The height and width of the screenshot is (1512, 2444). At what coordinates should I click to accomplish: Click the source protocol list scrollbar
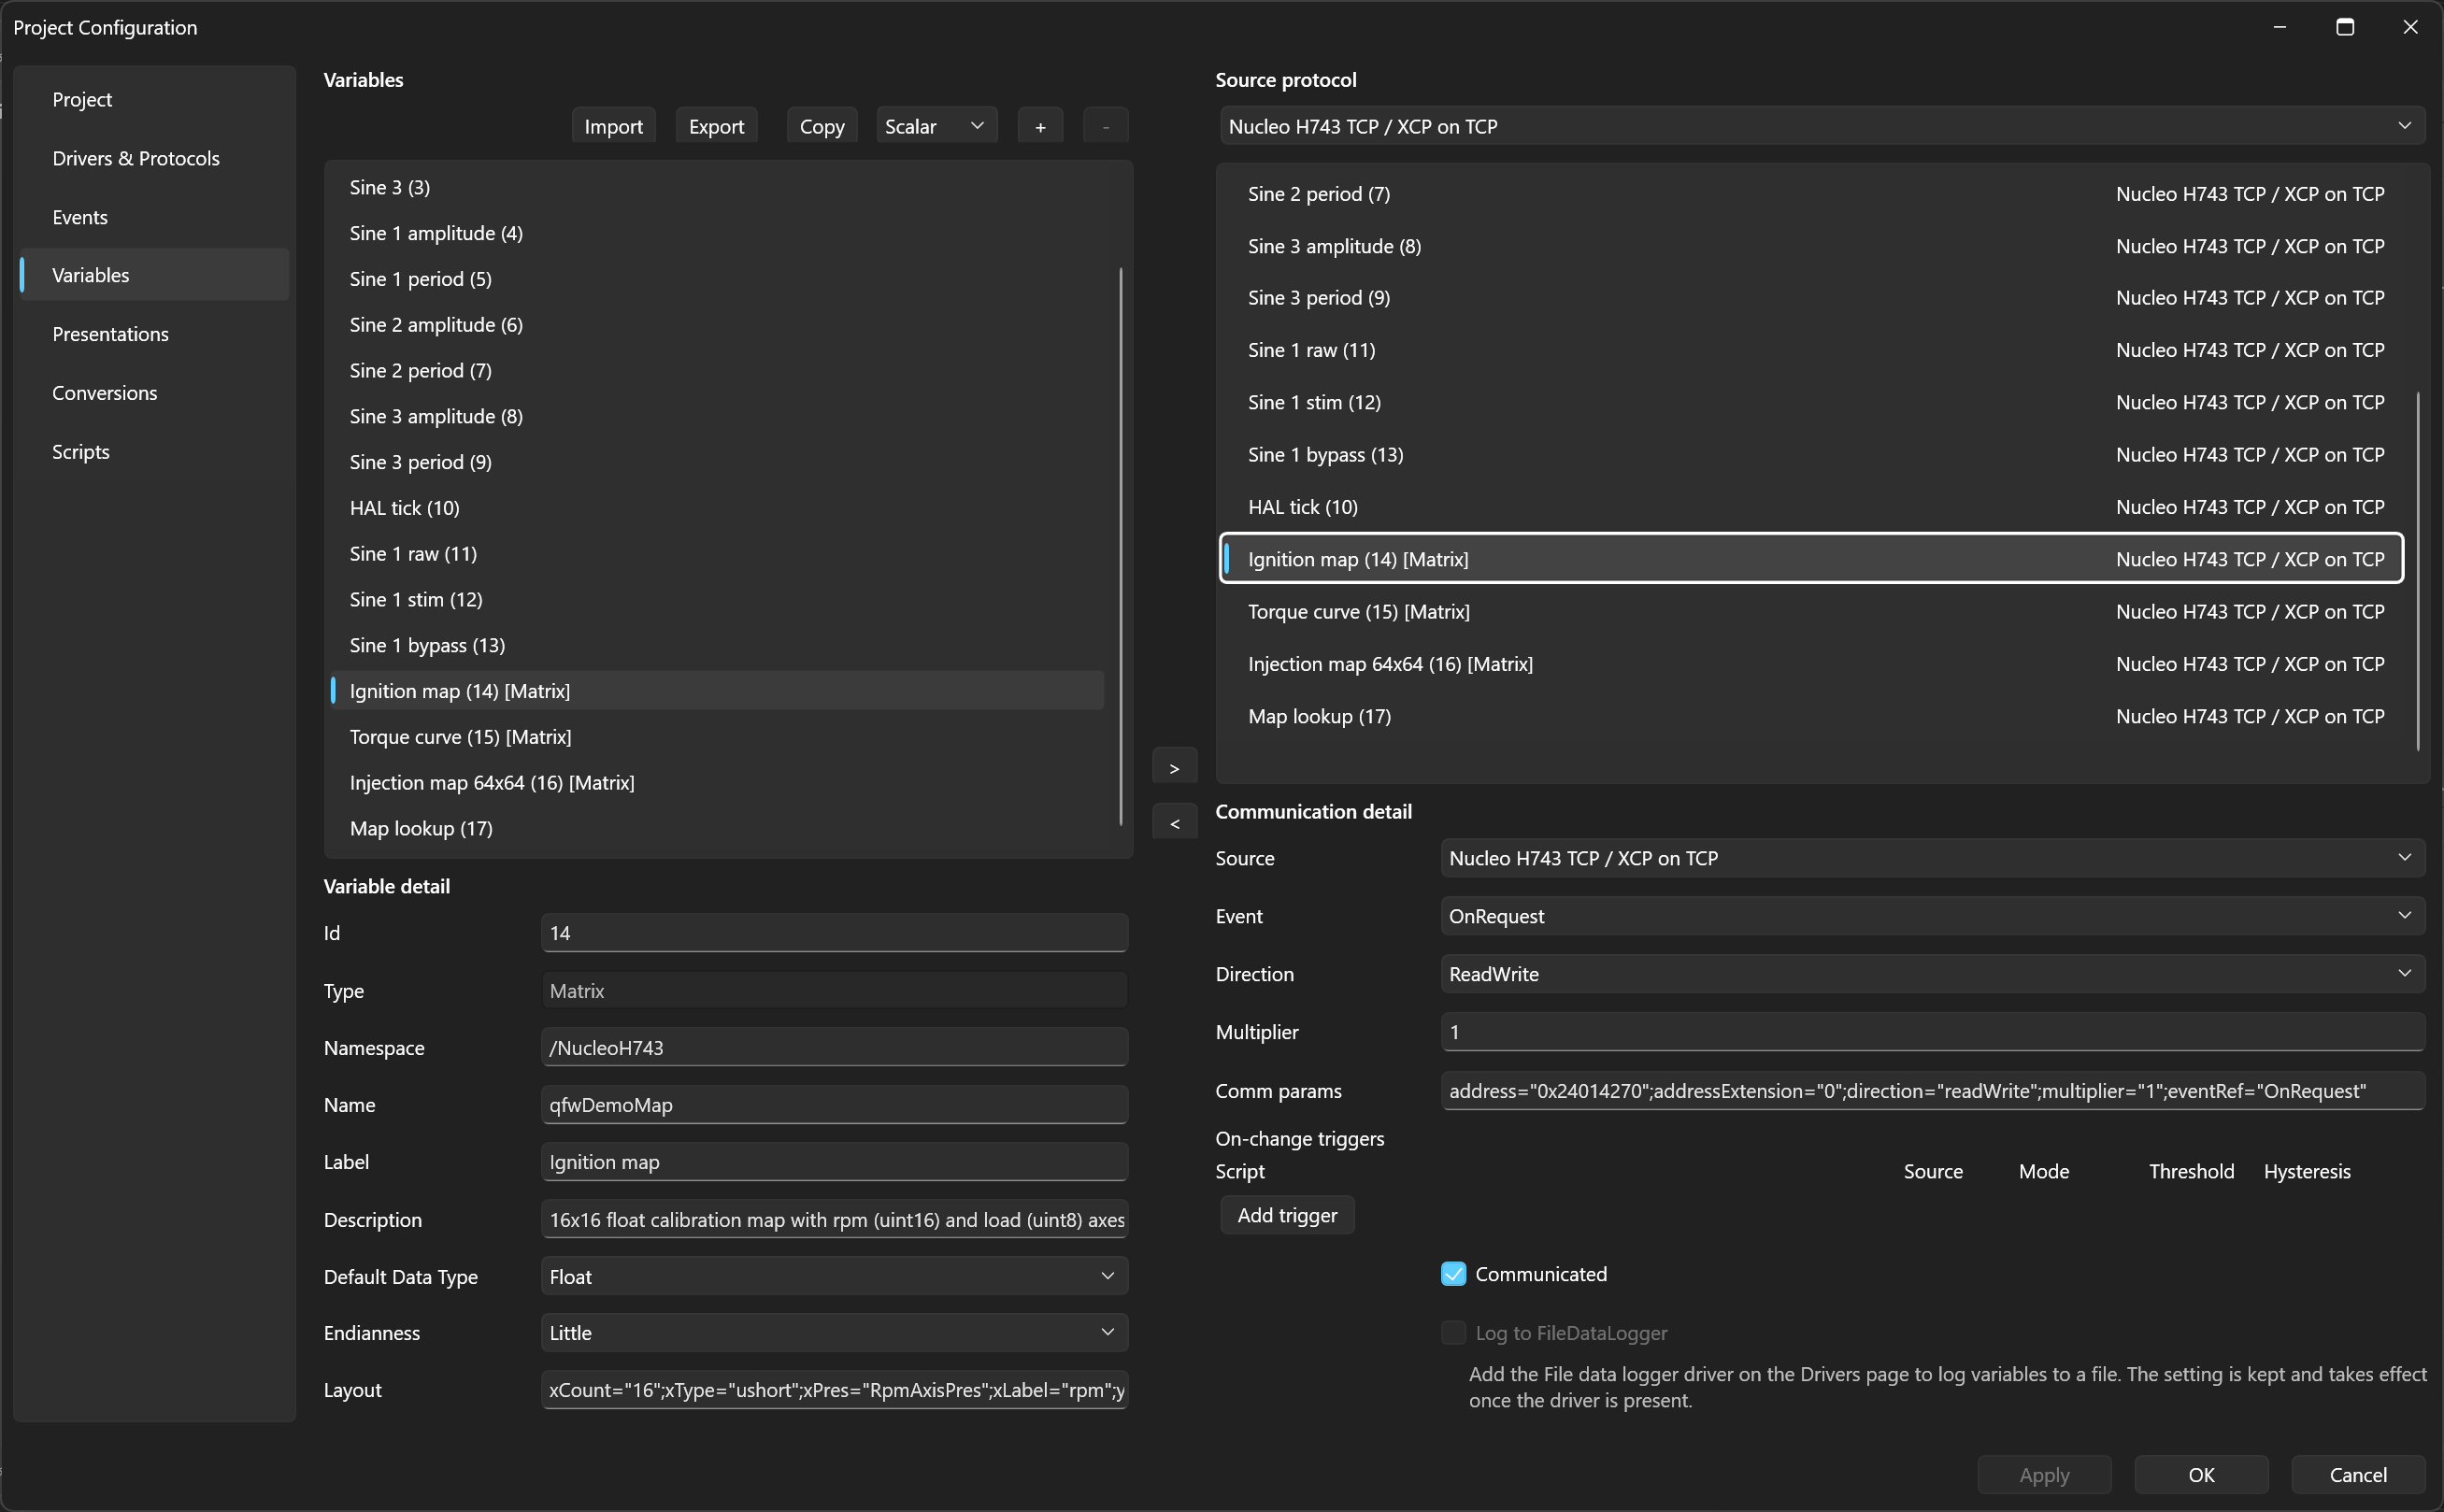pos(2418,571)
